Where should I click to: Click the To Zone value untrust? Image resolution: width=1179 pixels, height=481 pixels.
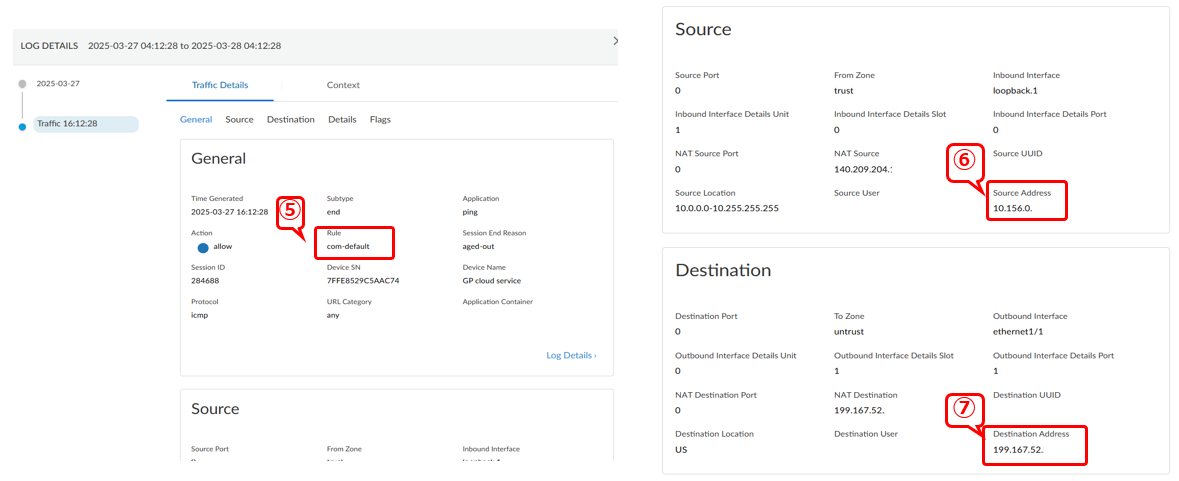848,331
